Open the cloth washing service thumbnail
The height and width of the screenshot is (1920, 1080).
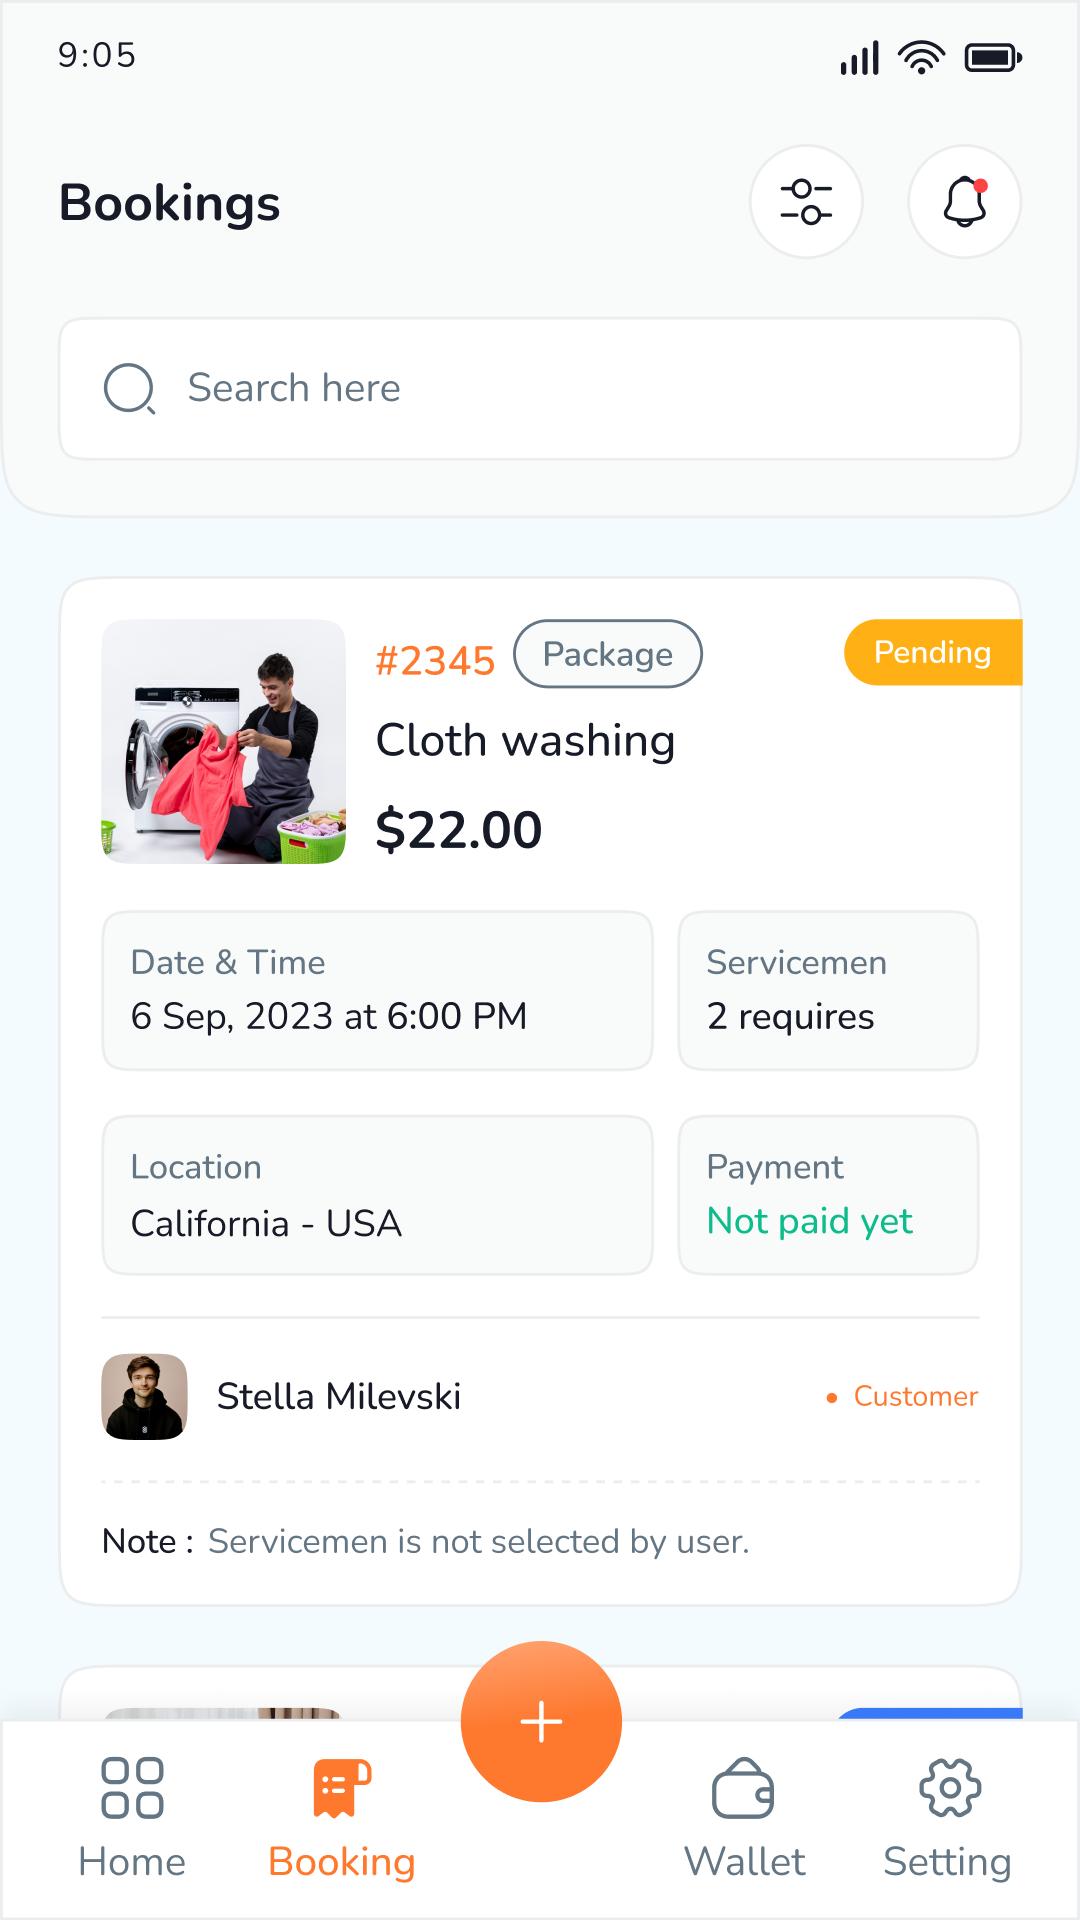pyautogui.click(x=224, y=741)
